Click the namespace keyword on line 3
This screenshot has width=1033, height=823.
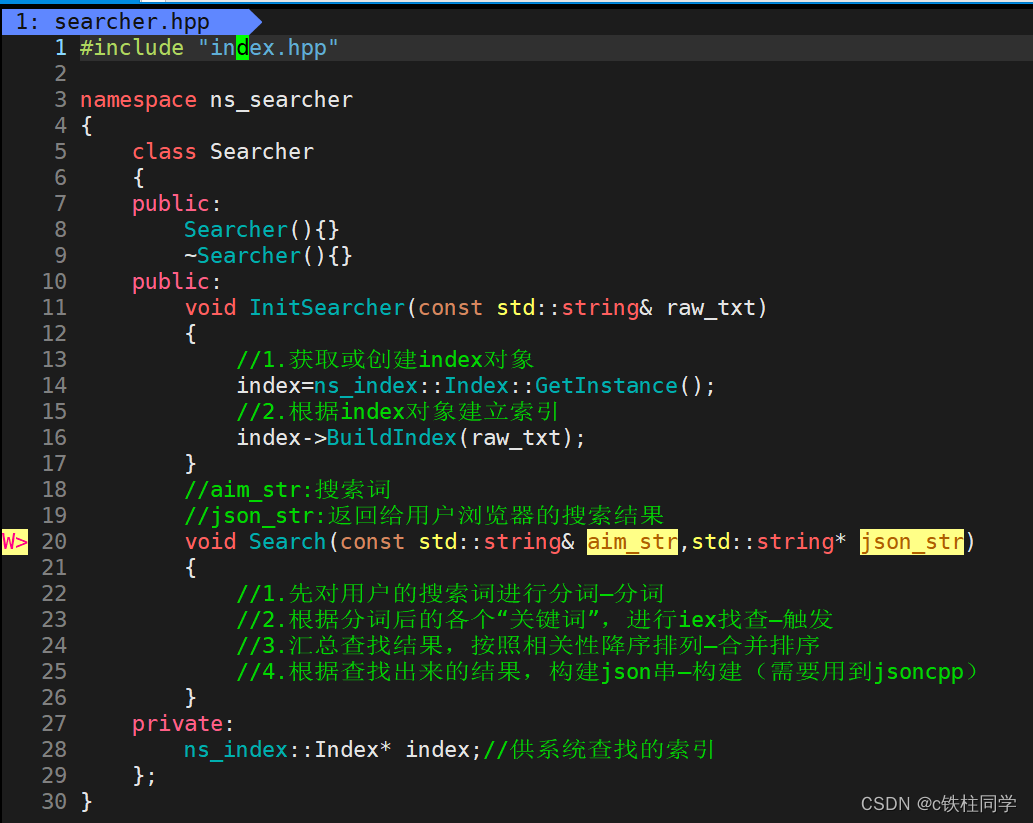138,99
